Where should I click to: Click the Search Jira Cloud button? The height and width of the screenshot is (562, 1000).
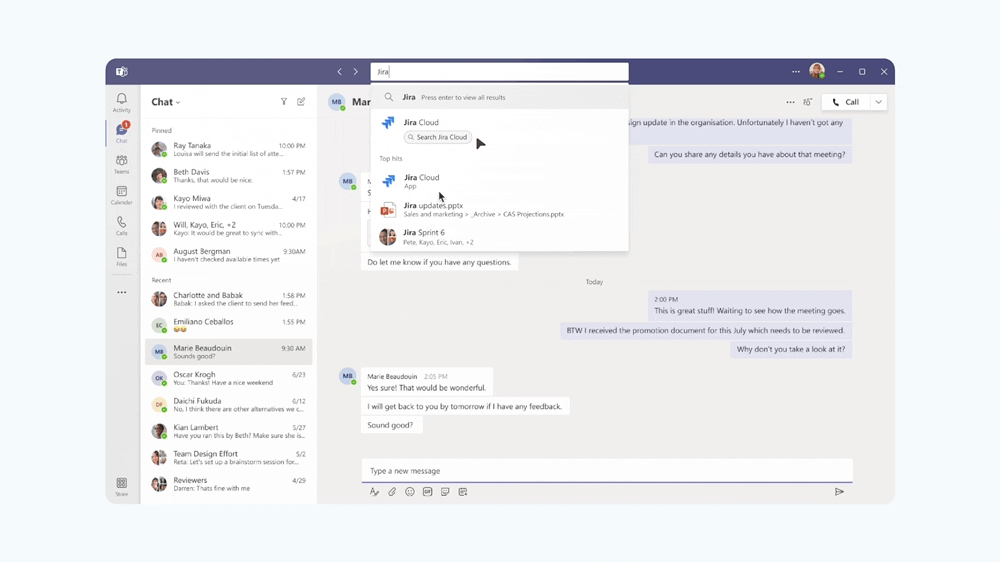438,137
